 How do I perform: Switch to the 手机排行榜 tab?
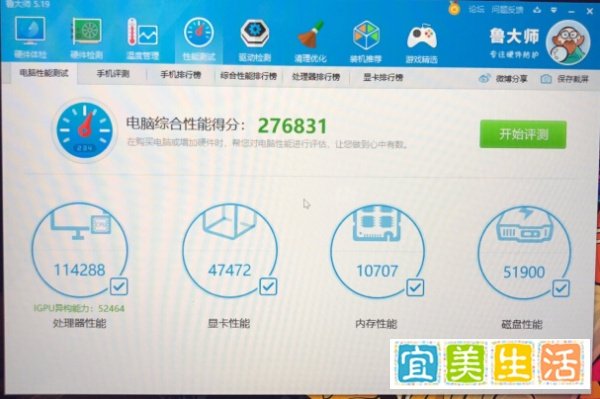tap(181, 75)
